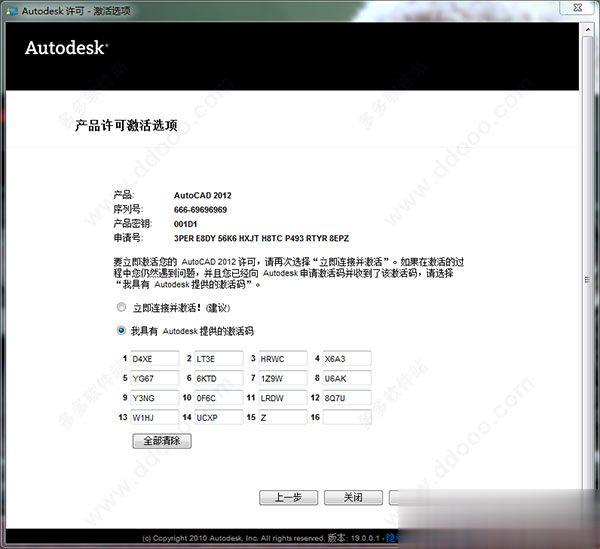This screenshot has width=600, height=549.
Task: Click the 产品密钥 label
Action: [x=132, y=223]
